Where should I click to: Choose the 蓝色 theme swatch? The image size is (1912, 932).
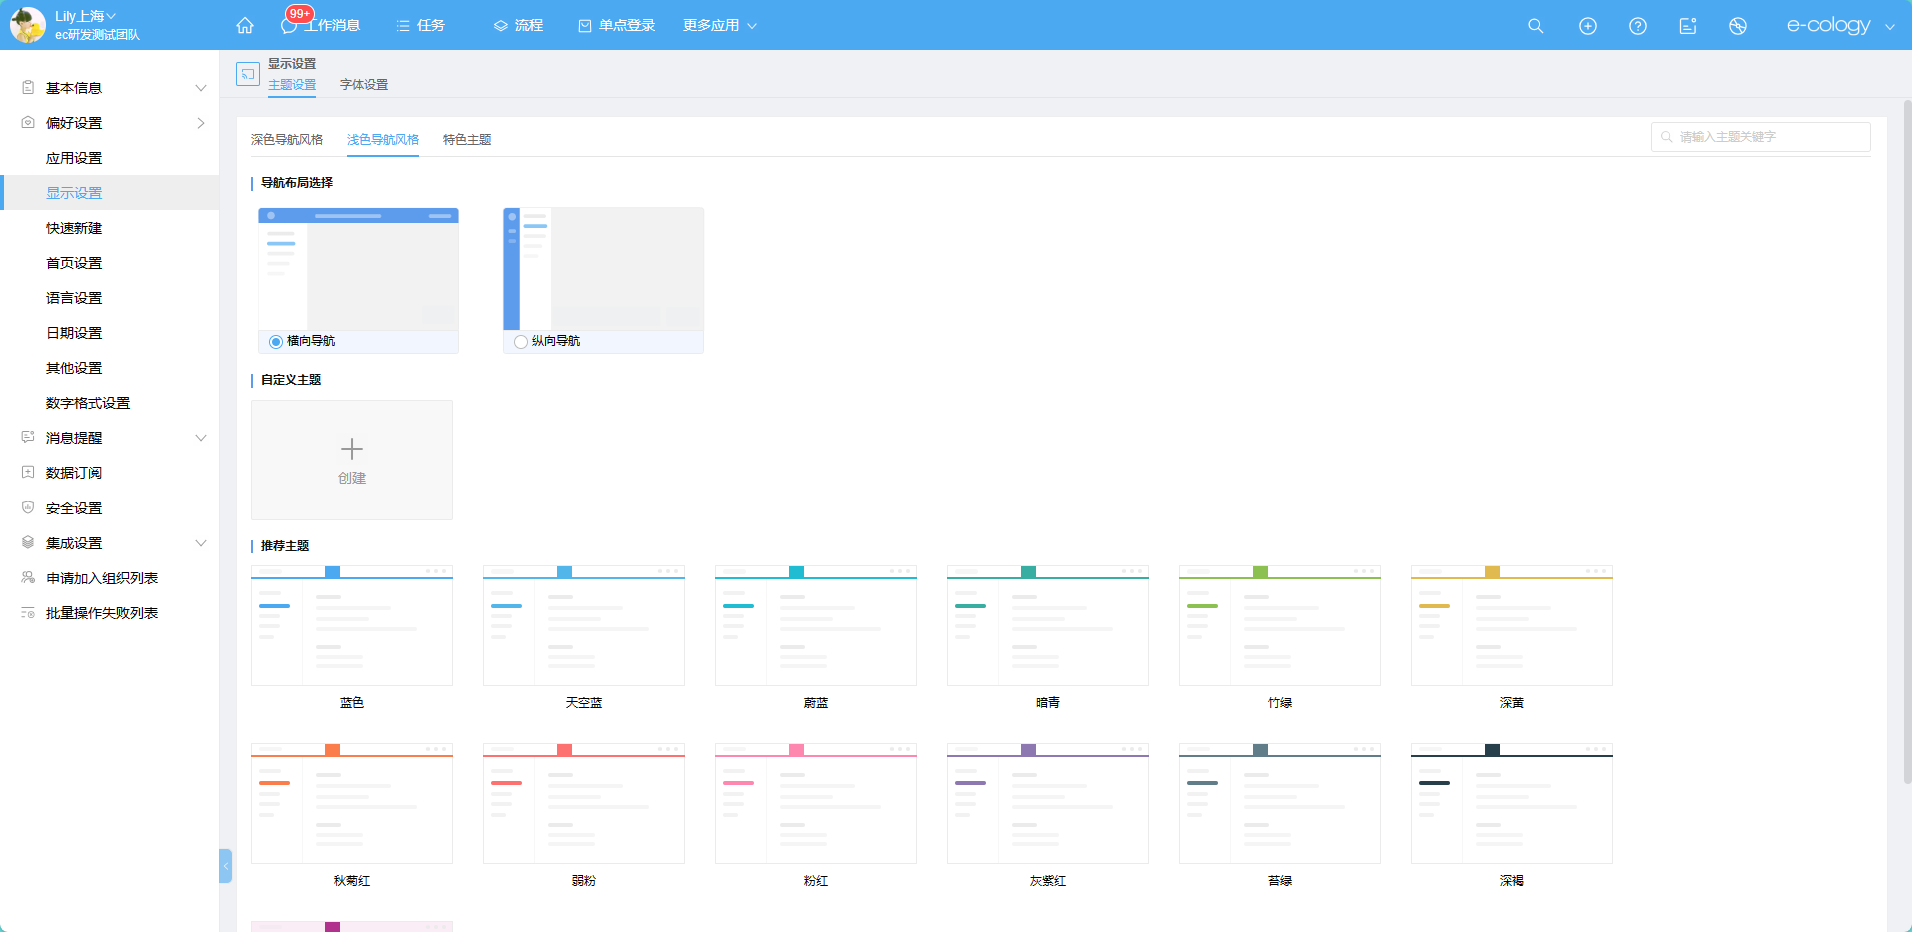[352, 626]
